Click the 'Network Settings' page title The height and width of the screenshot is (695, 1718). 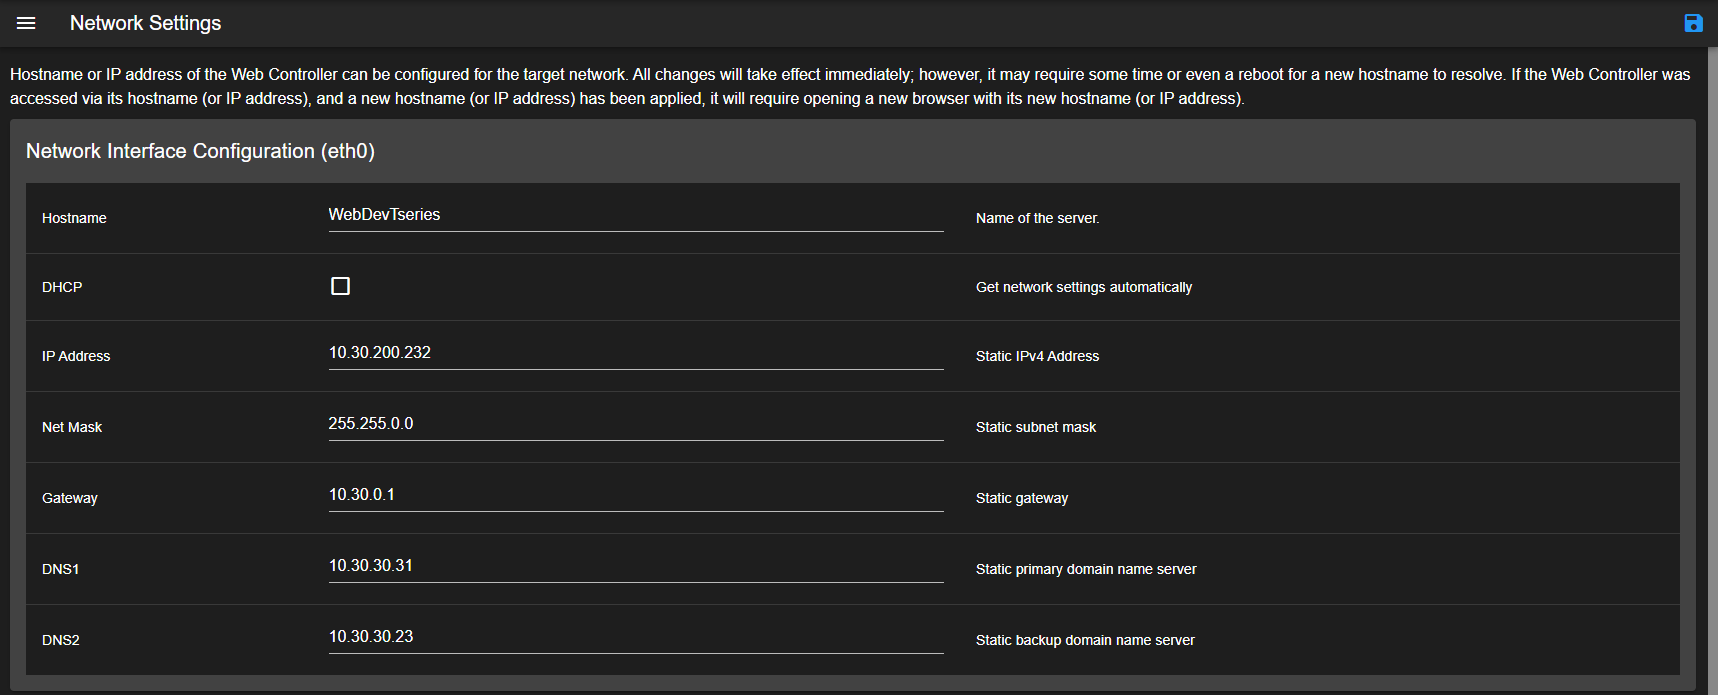[145, 23]
